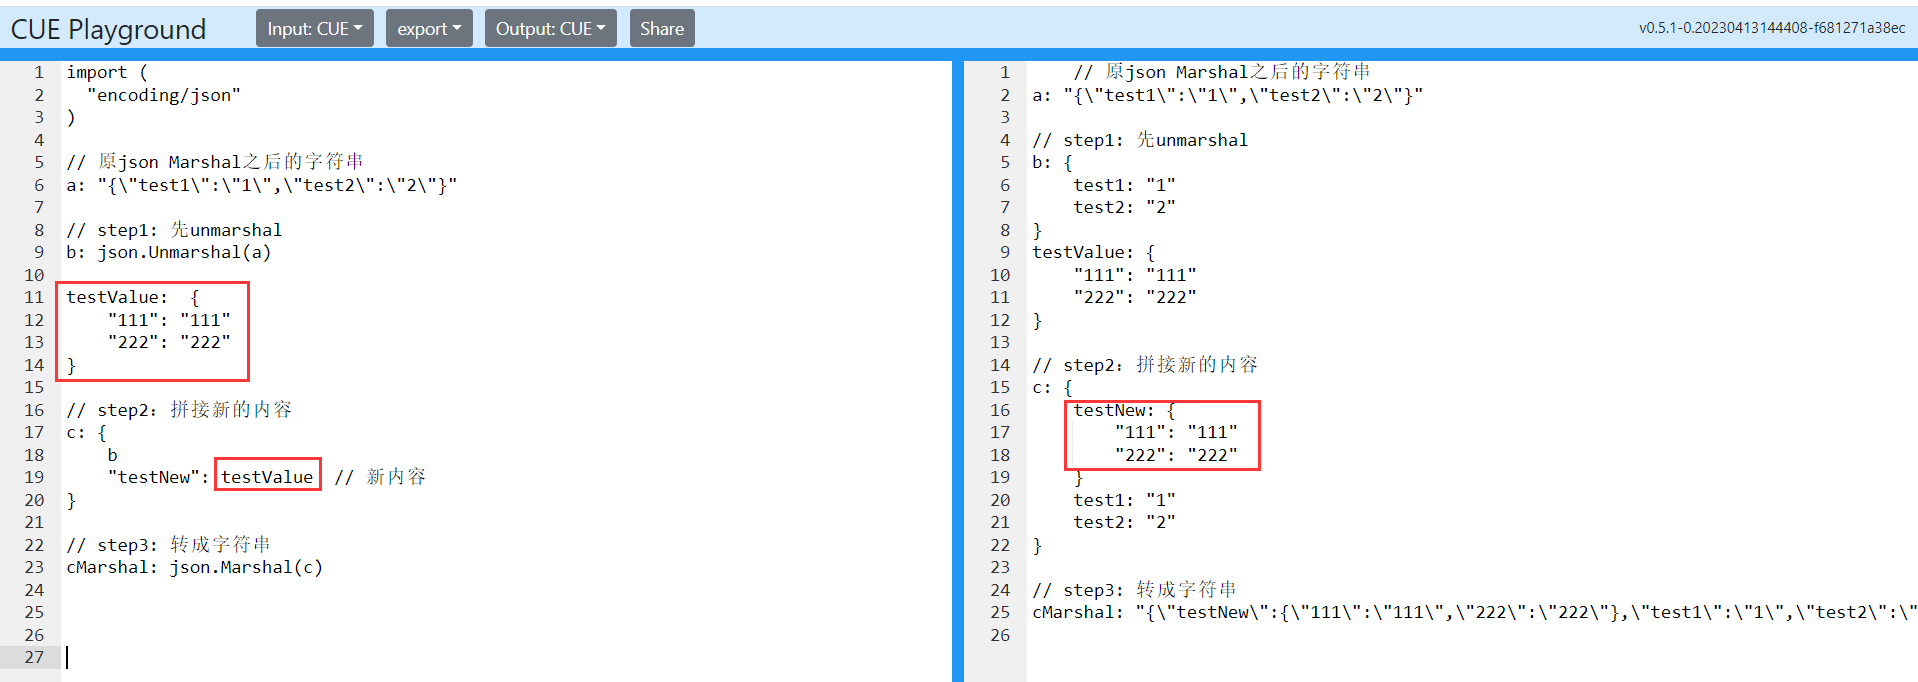Click test2: "2" on output line 21
Image resolution: width=1918 pixels, height=682 pixels.
[x=1125, y=522]
